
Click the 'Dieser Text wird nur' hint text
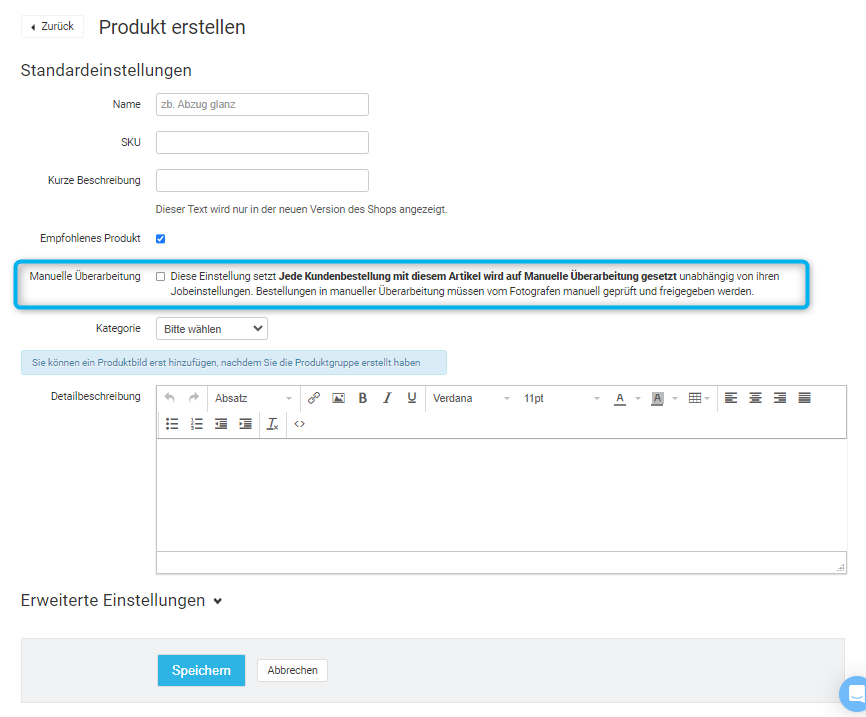click(x=302, y=209)
